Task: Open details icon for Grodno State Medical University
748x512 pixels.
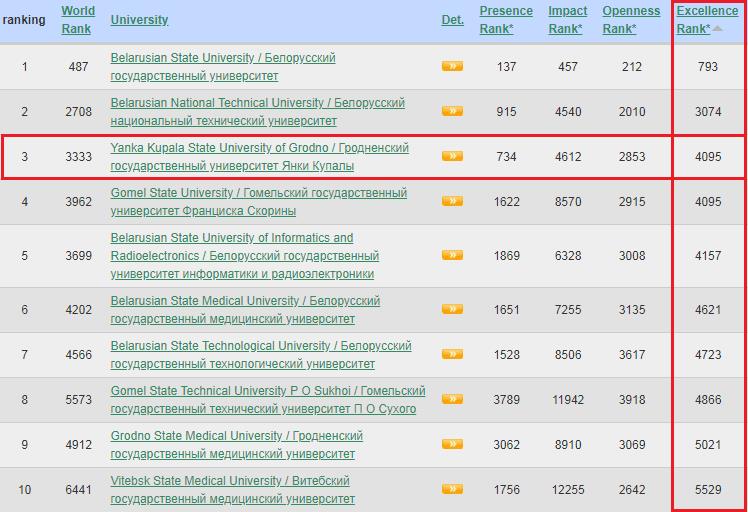Action: tap(452, 444)
